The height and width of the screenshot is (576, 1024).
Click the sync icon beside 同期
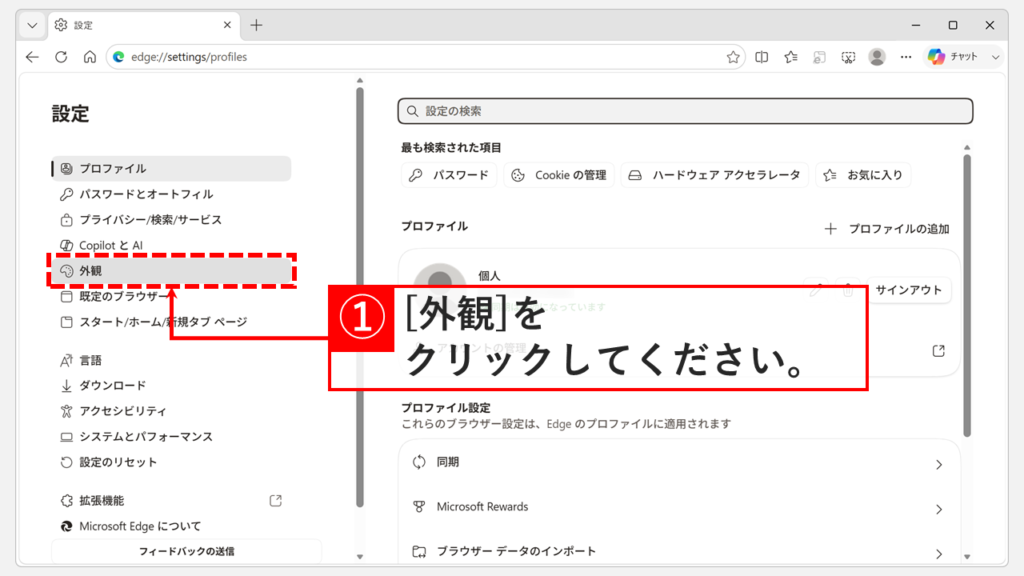[x=419, y=462]
